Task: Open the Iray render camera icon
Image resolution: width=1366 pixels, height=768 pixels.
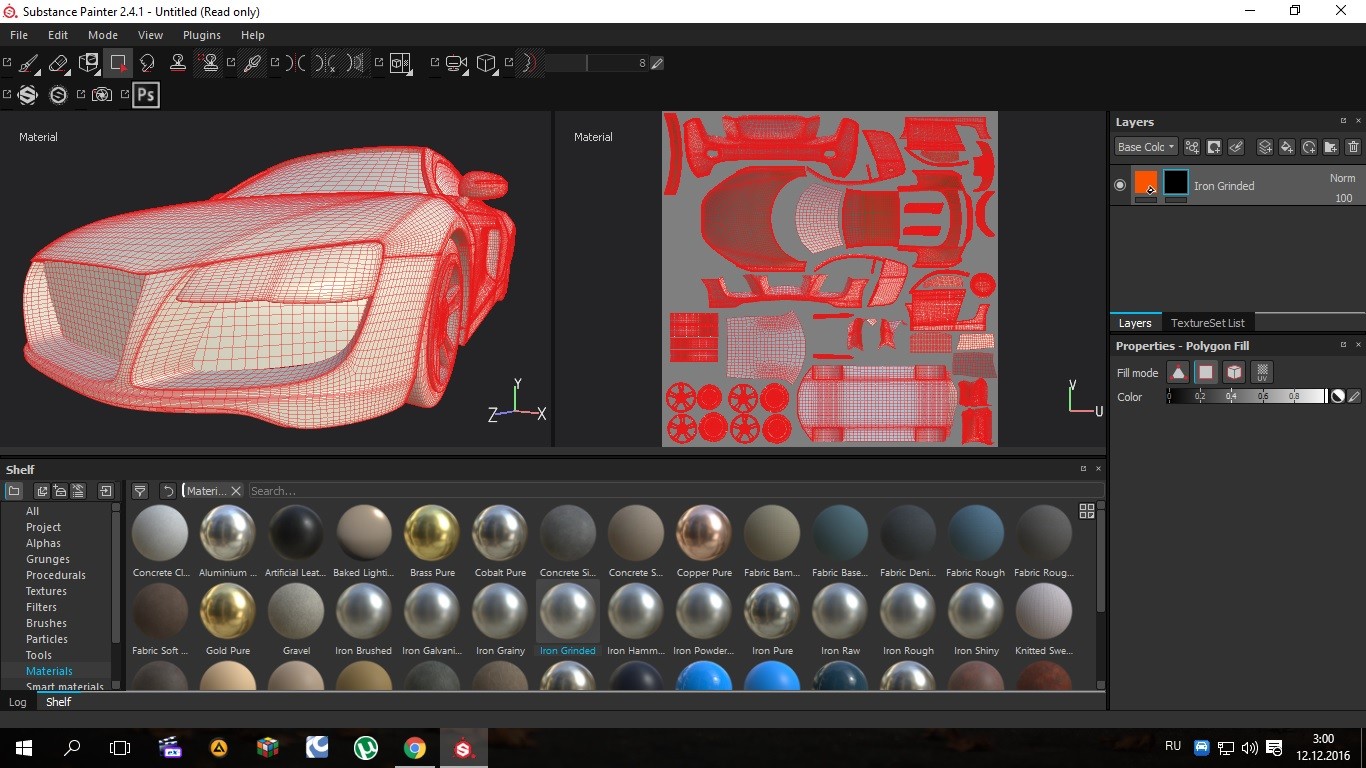Action: 102,95
